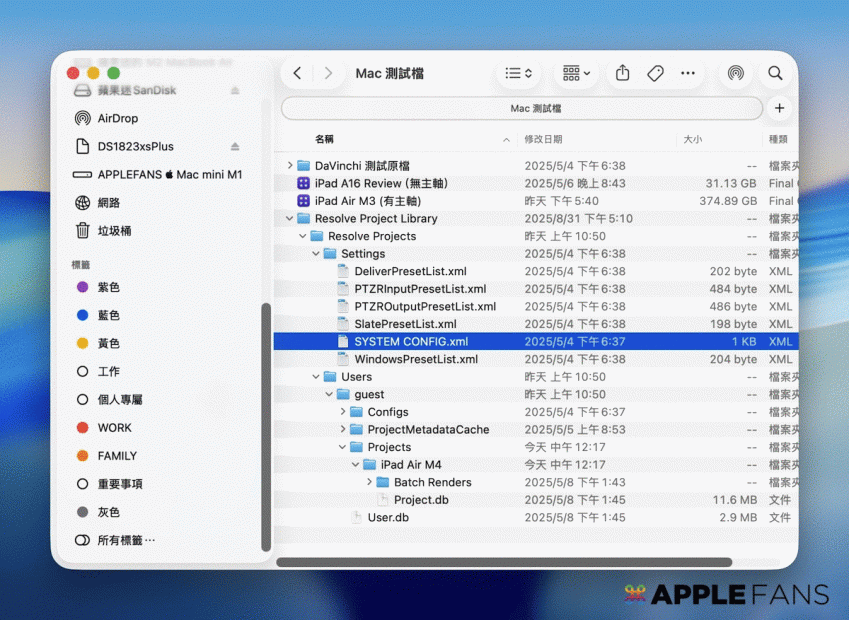
Task: Open the AirDrop toolbar icon
Action: point(735,73)
